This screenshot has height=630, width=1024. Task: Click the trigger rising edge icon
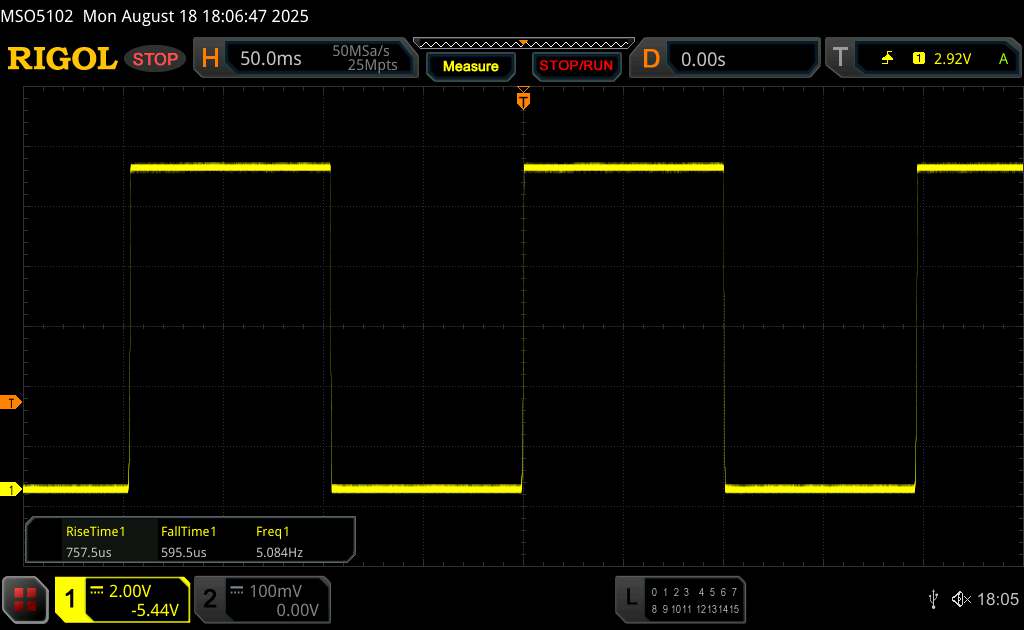[887, 59]
